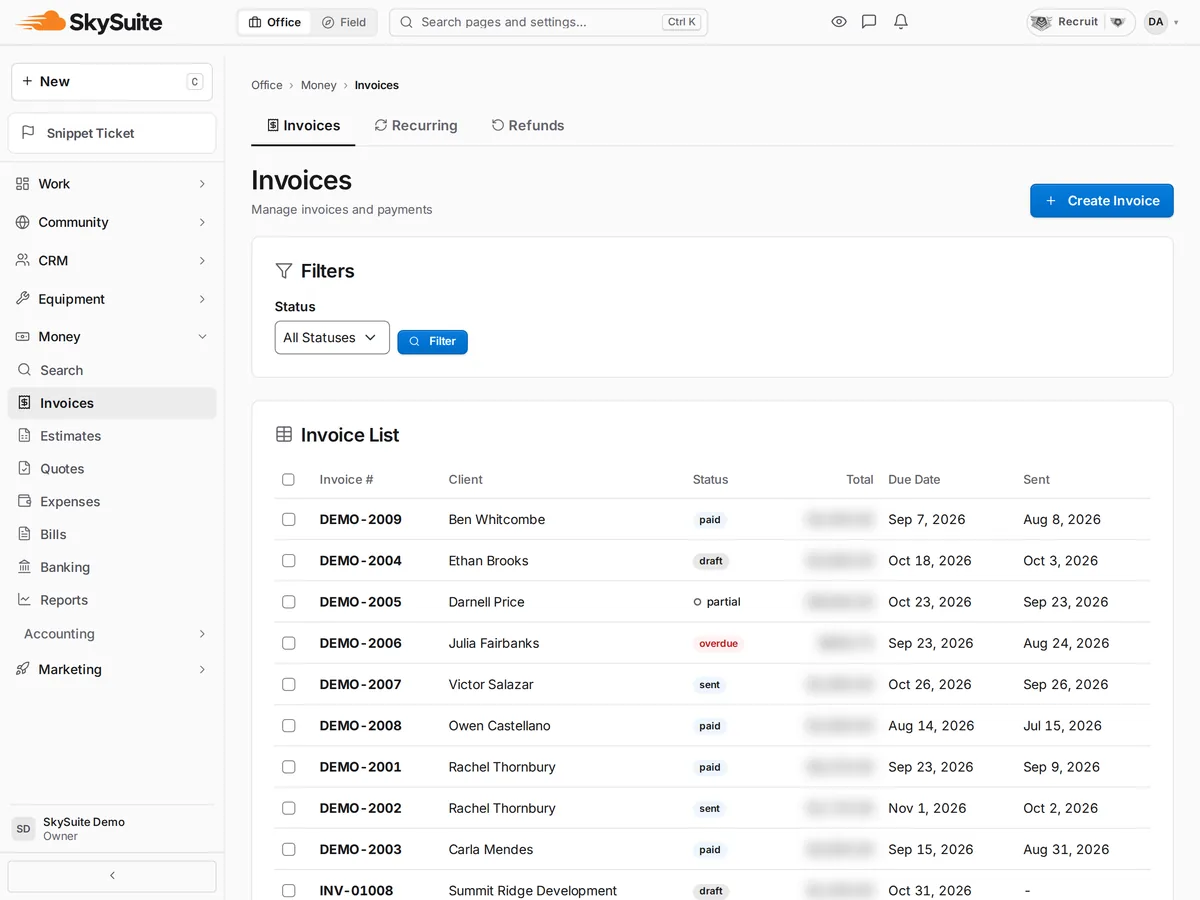Switch to the Refunds tab
1200x900 pixels.
[x=528, y=125]
